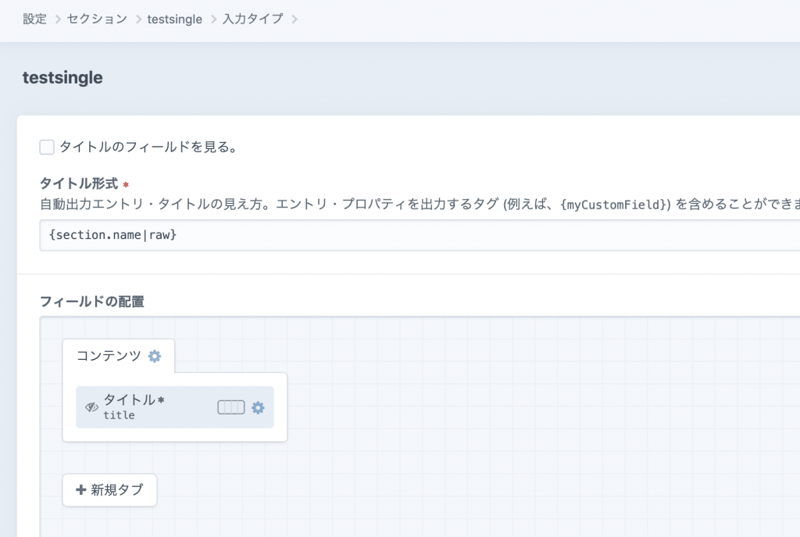Open the コンテンツ tab settings gear
Screen dimensions: 800x537
pos(154,356)
